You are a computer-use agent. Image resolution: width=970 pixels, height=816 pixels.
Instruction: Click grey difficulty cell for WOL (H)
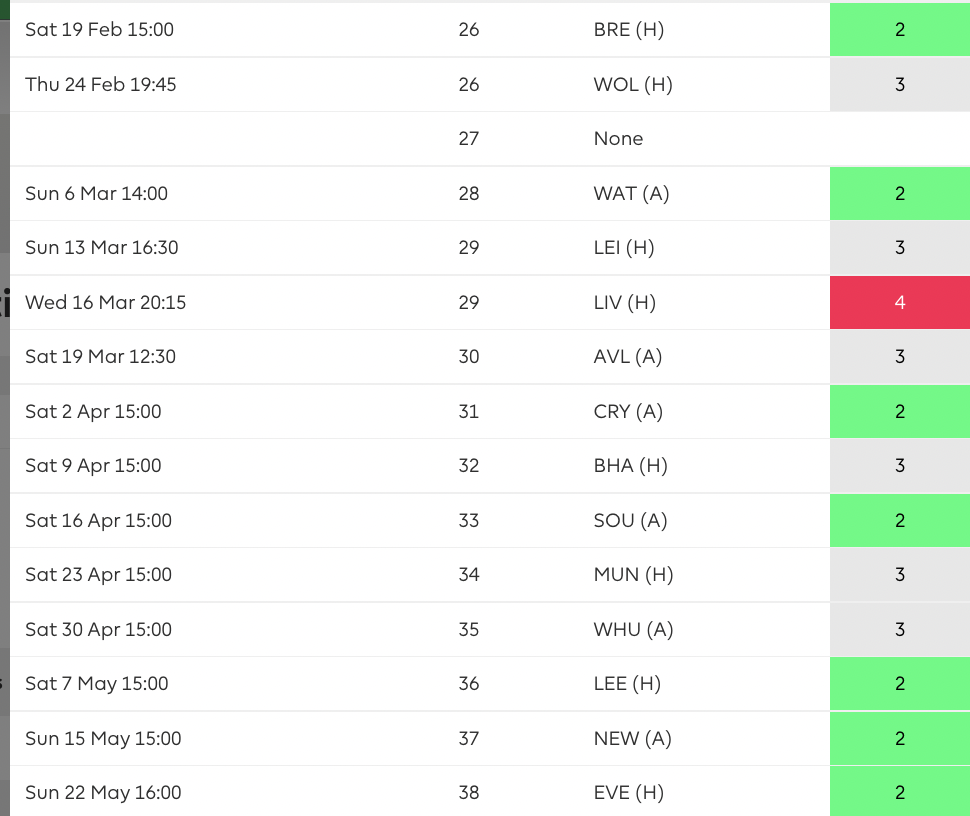tap(899, 85)
